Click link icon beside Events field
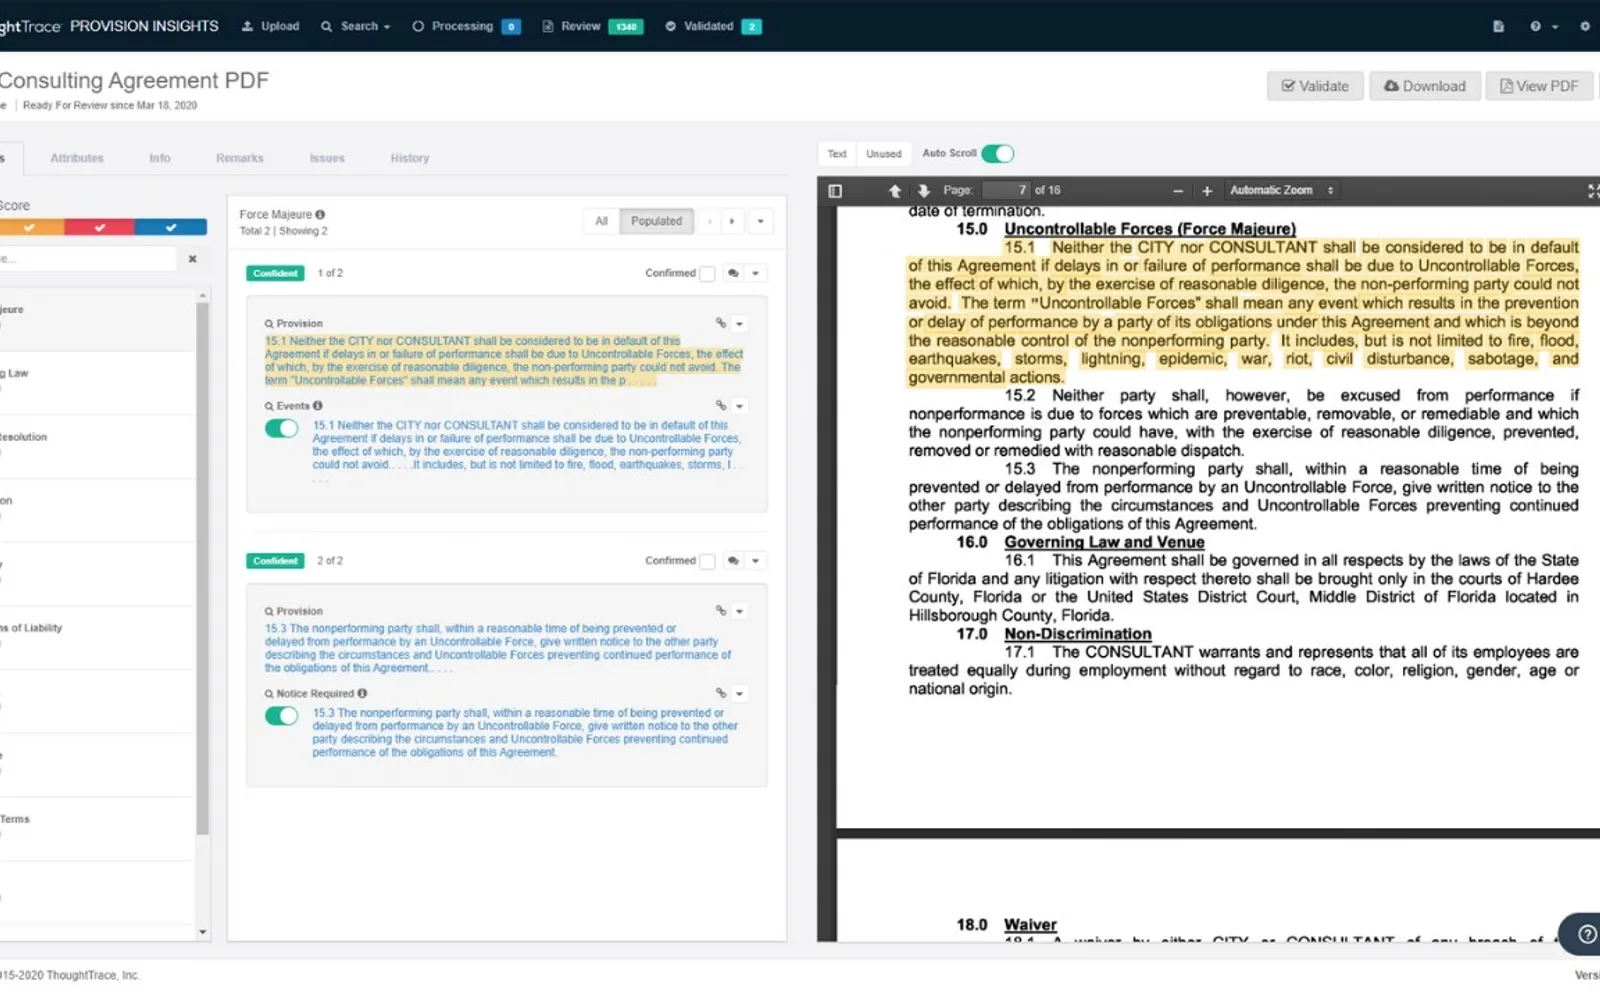The image size is (1600, 1000). tap(720, 405)
